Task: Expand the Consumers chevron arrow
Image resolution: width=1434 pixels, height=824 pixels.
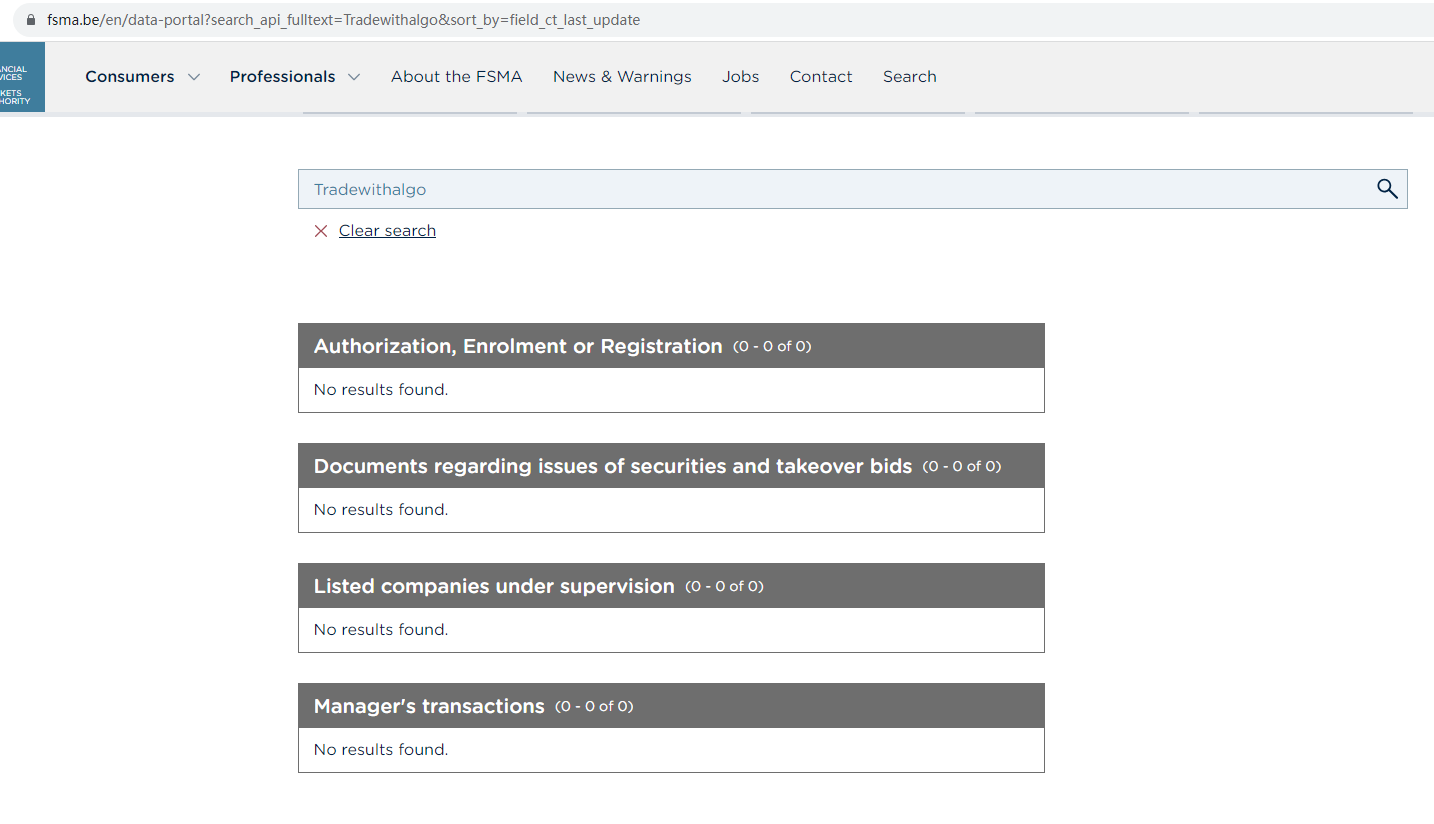Action: click(x=194, y=77)
